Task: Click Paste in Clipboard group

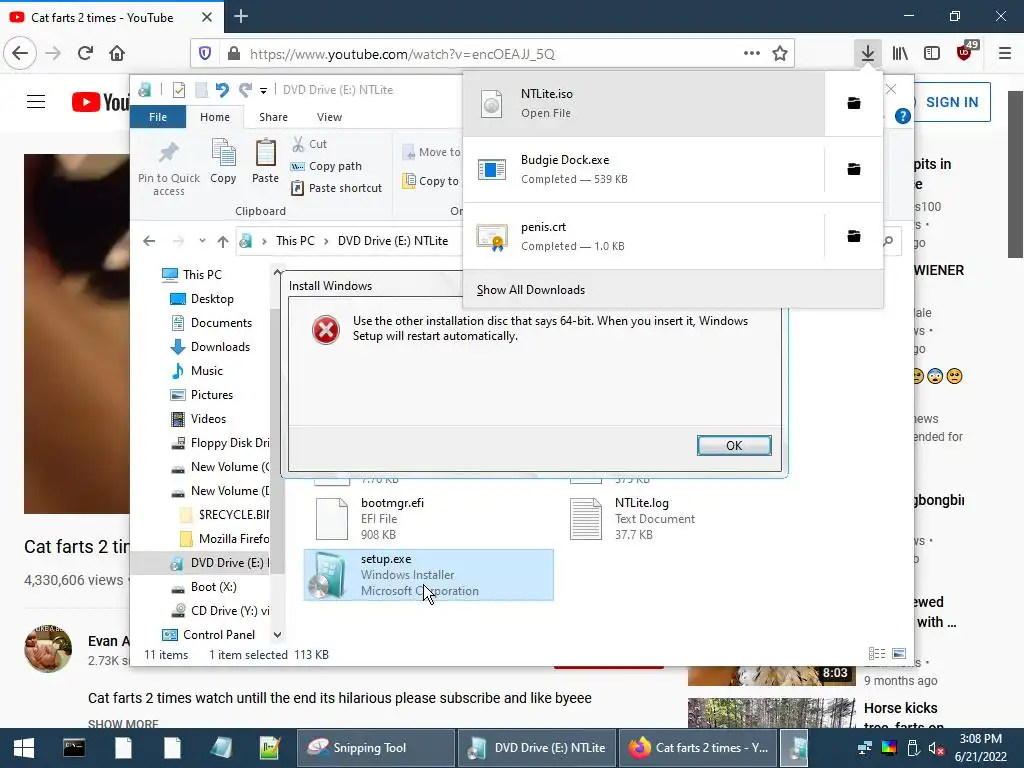Action: pyautogui.click(x=265, y=161)
